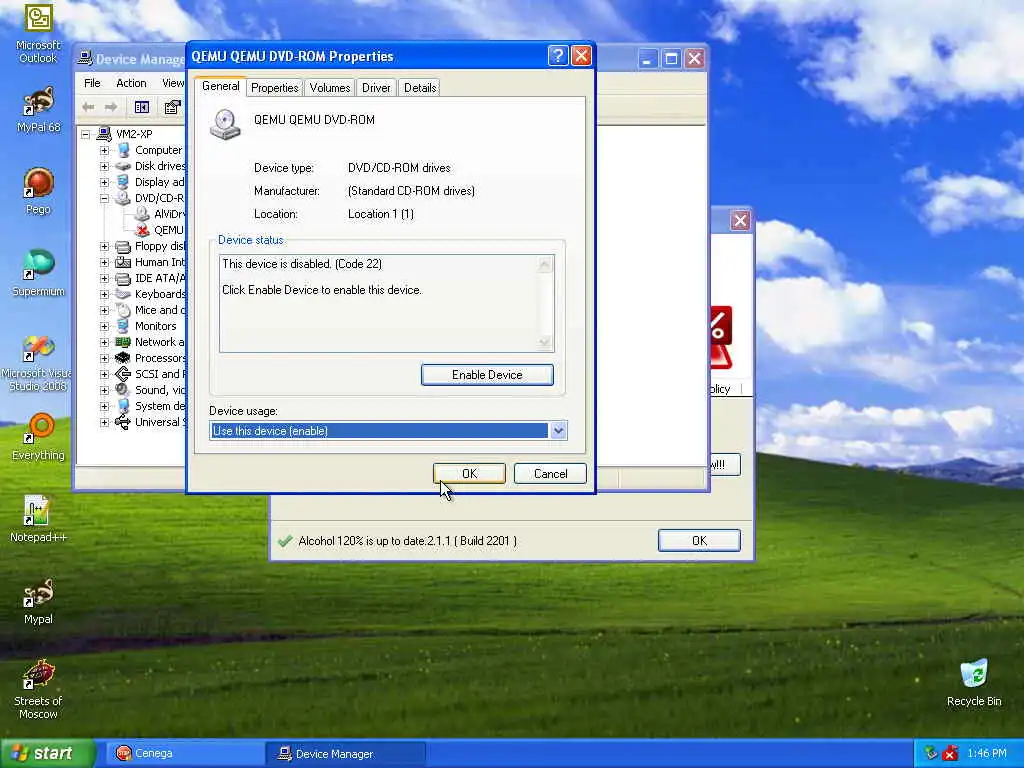1024x768 pixels.
Task: Select the Mice and other devices item
Action: coord(160,310)
